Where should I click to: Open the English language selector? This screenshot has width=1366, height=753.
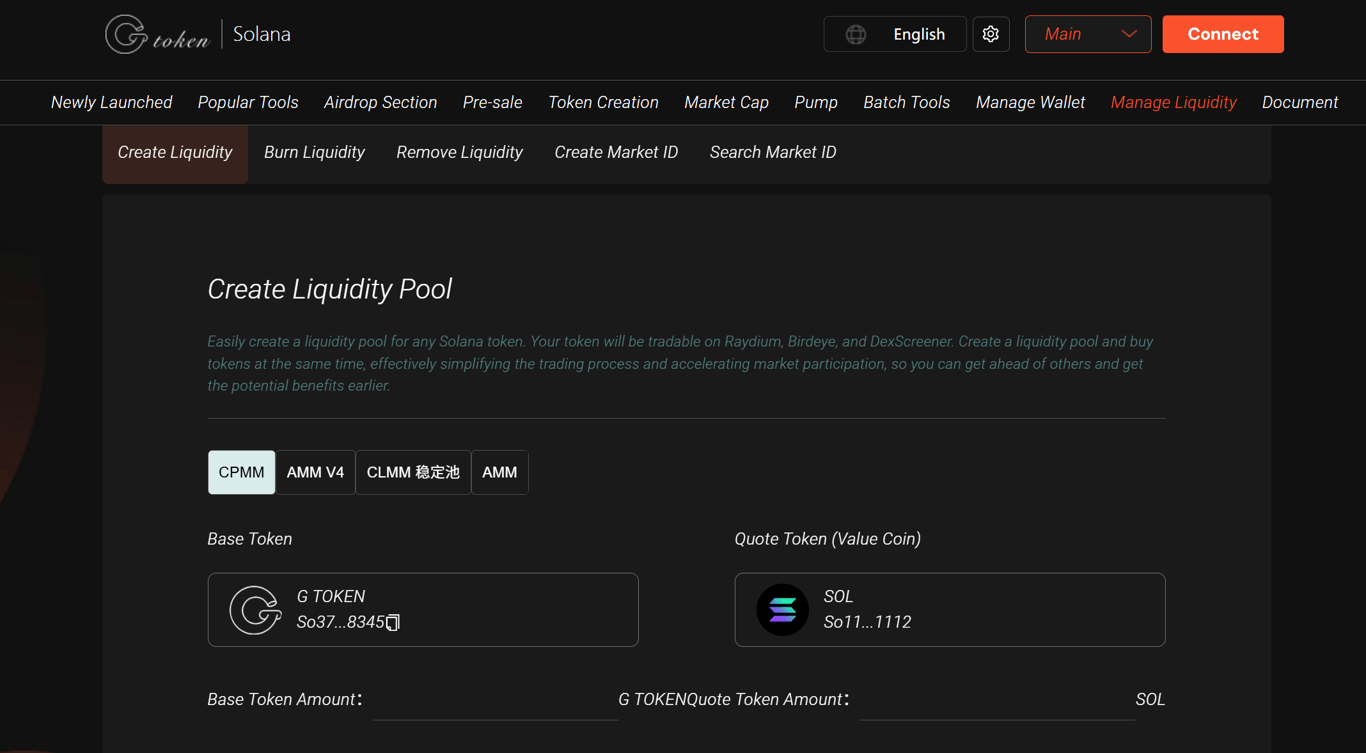tap(895, 34)
